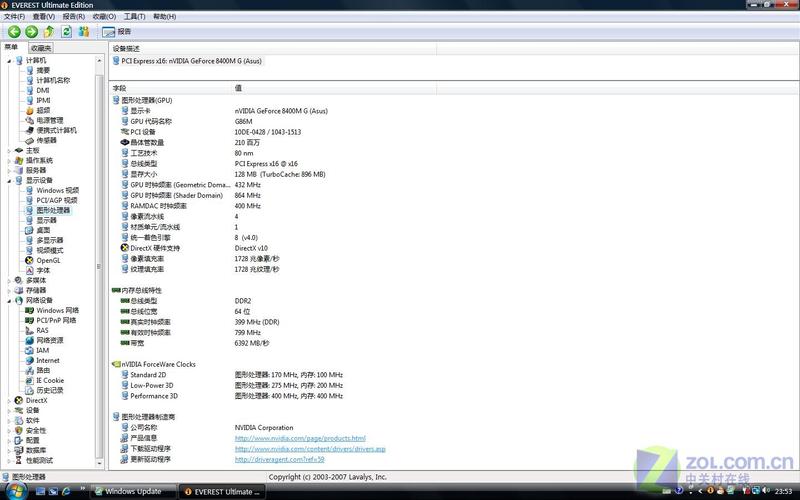This screenshot has width=800, height=500.
Task: Open the 帮助(H) menu
Action: [164, 16]
